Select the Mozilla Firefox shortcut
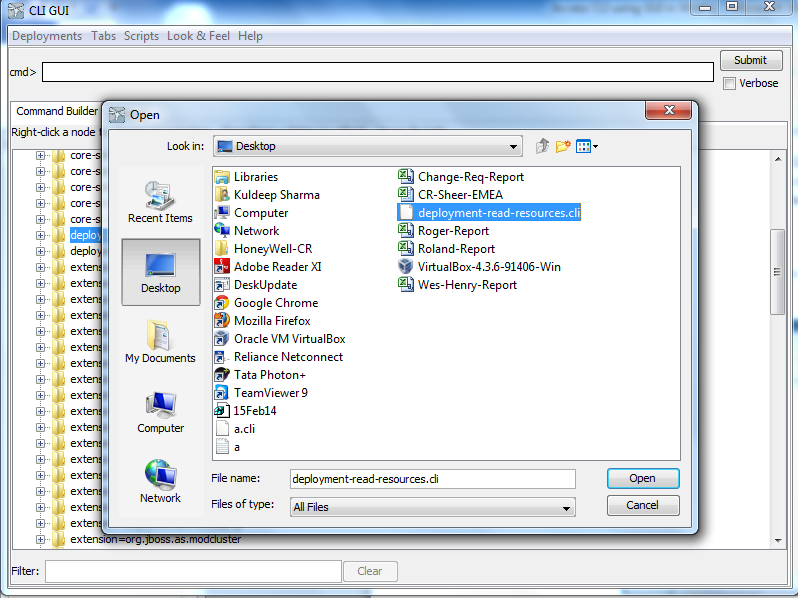This screenshot has height=598, width=798. point(263,321)
